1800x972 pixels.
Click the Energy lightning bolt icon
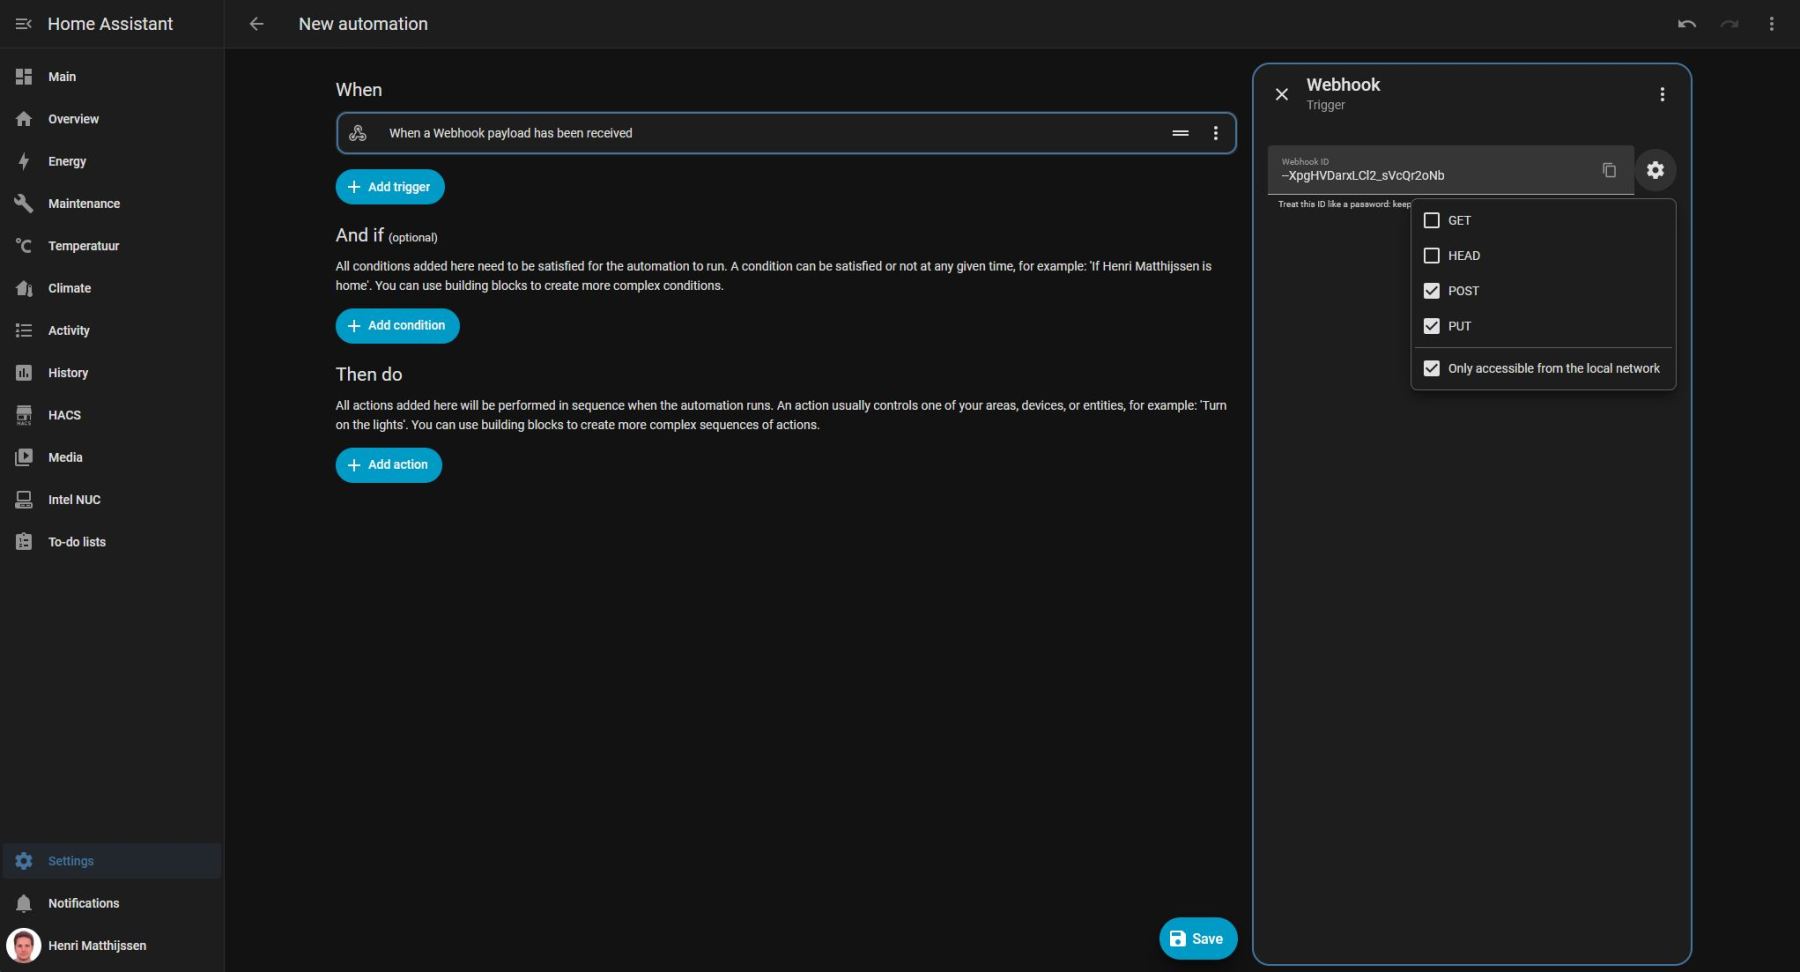[24, 161]
